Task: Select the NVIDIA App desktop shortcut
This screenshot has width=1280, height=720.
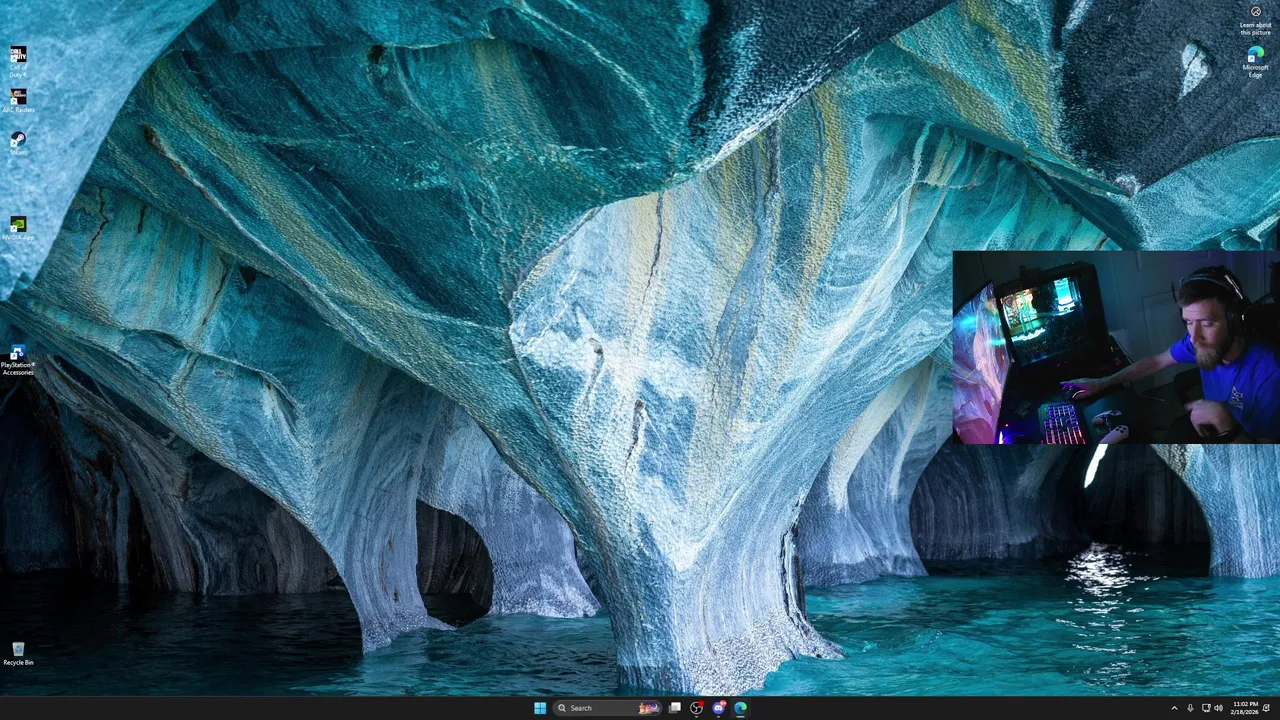Action: pyautogui.click(x=18, y=229)
